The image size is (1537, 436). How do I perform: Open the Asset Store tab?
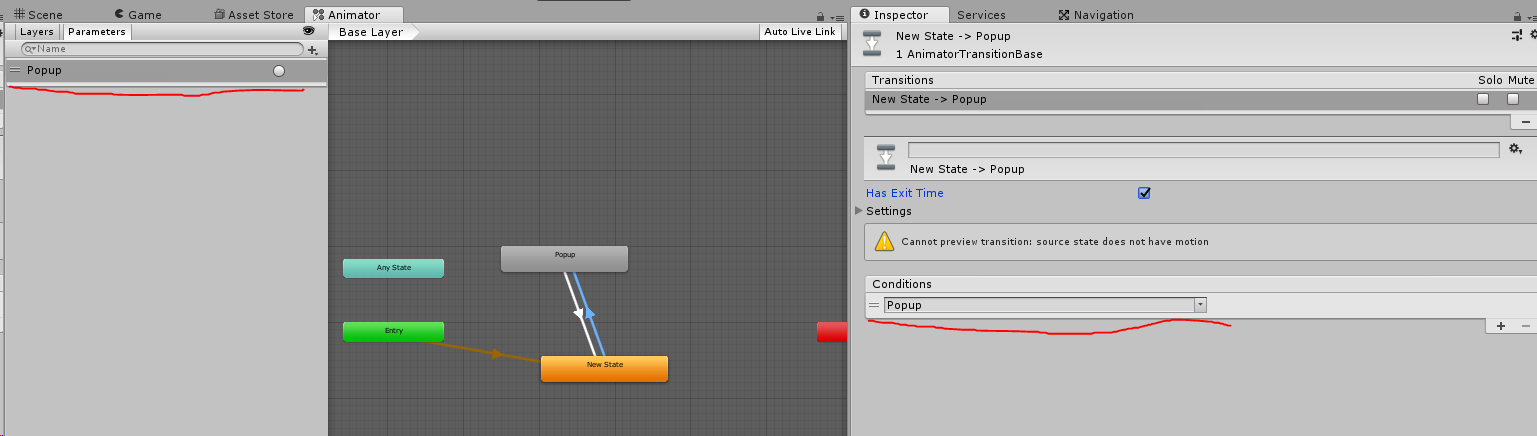(x=254, y=15)
